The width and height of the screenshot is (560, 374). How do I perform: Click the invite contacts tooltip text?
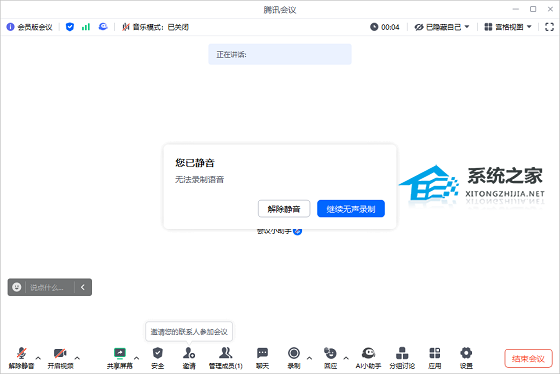(189, 332)
